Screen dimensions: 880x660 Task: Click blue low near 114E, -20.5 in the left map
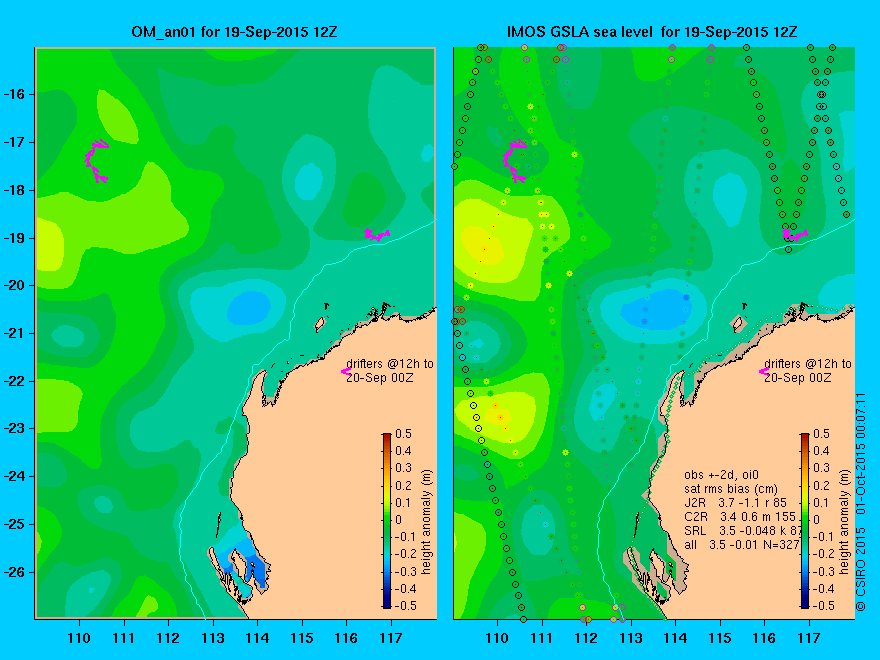click(249, 308)
